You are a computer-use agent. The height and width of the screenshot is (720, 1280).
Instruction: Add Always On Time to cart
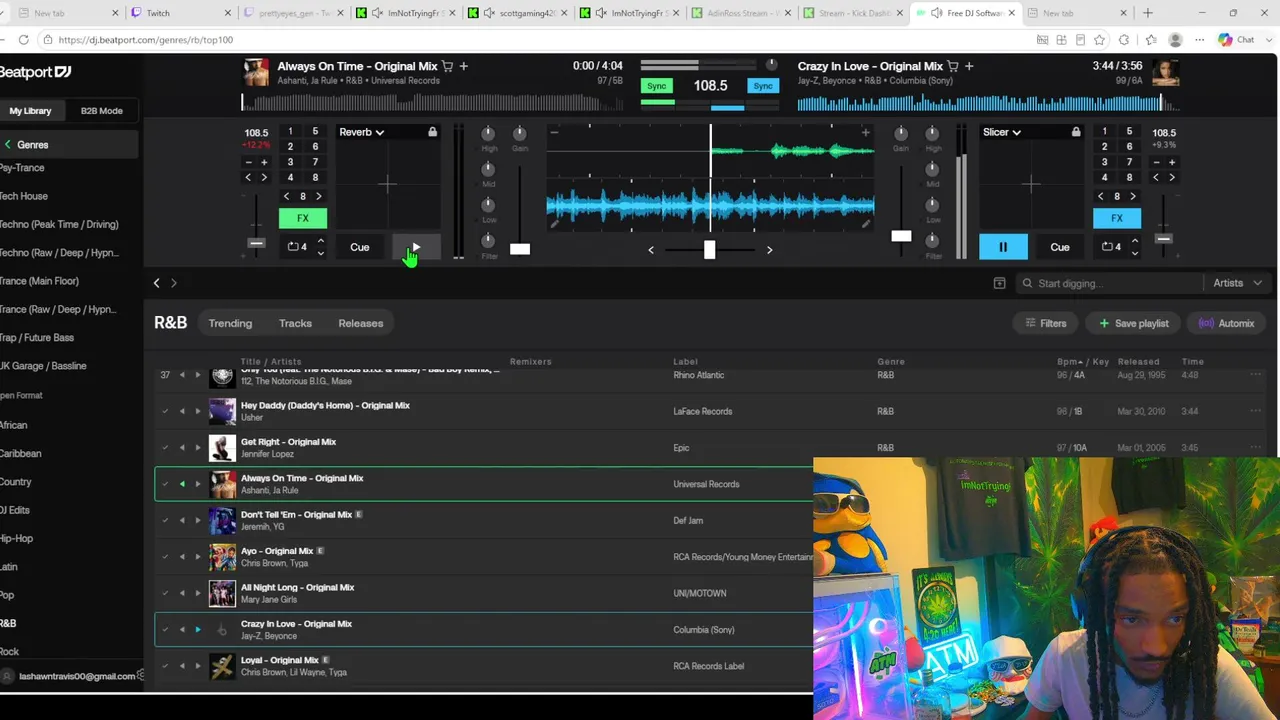[447, 66]
